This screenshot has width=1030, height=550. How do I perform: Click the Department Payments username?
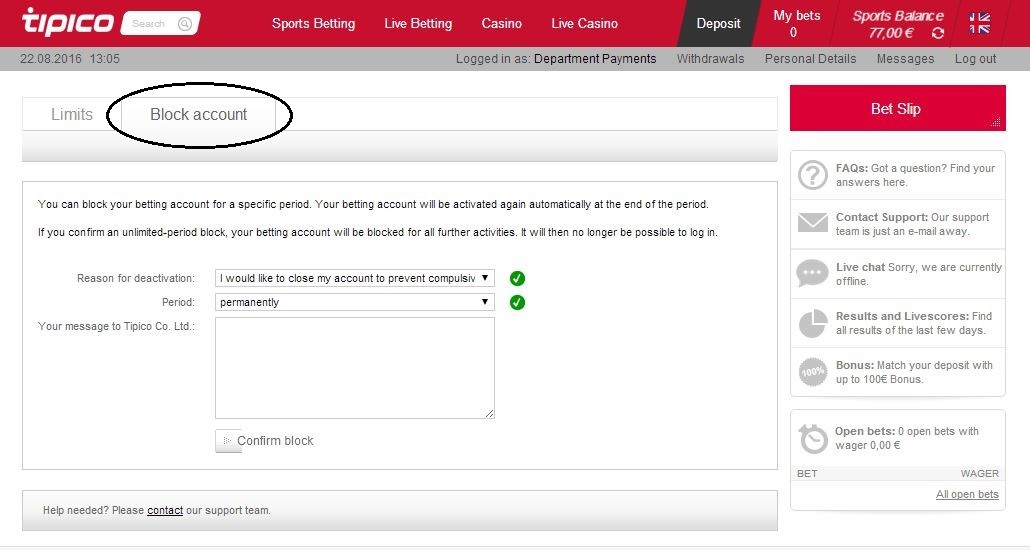click(594, 58)
